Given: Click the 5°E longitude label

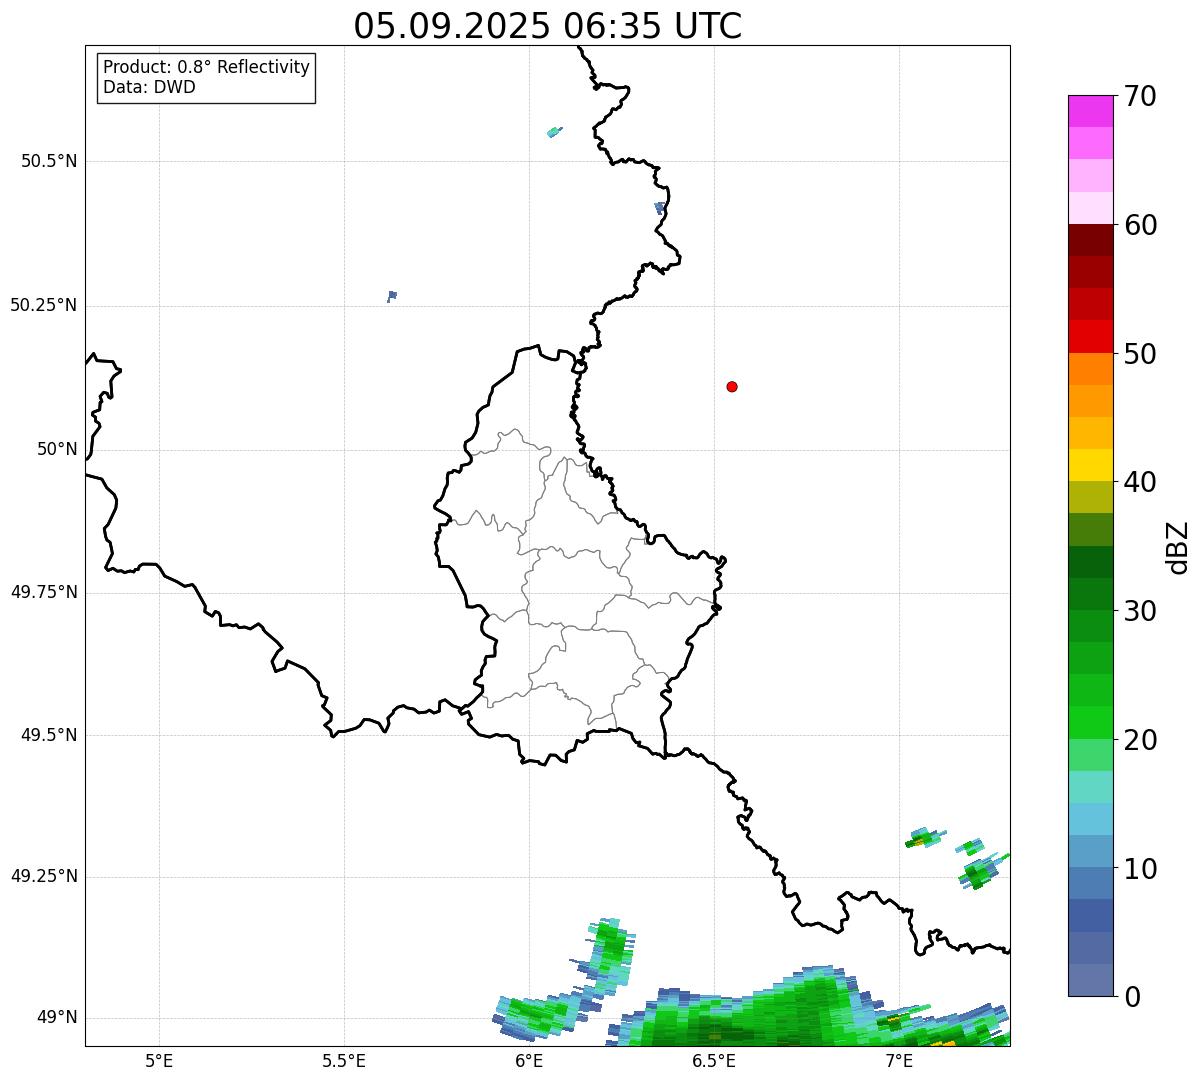Looking at the screenshot, I should 159,1061.
